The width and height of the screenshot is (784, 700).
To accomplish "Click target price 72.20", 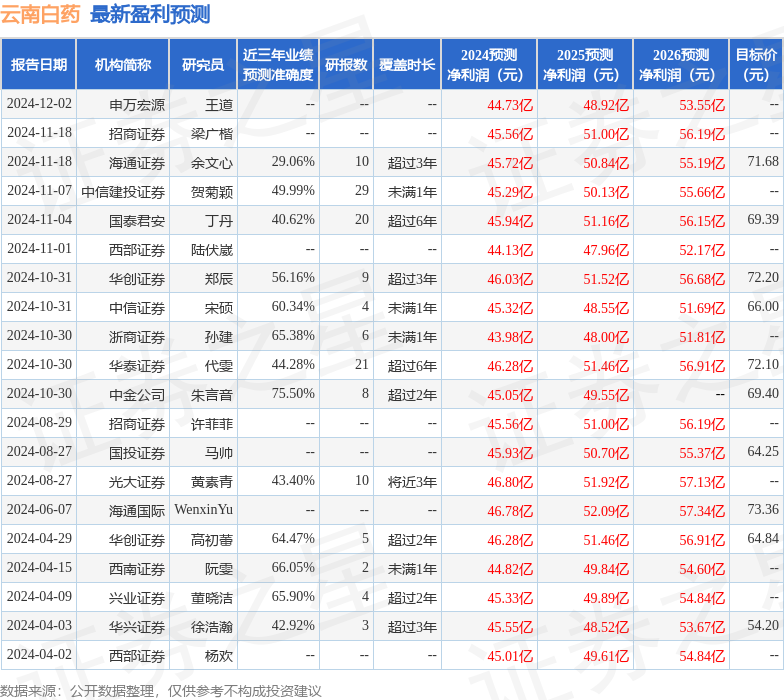I will [x=763, y=278].
